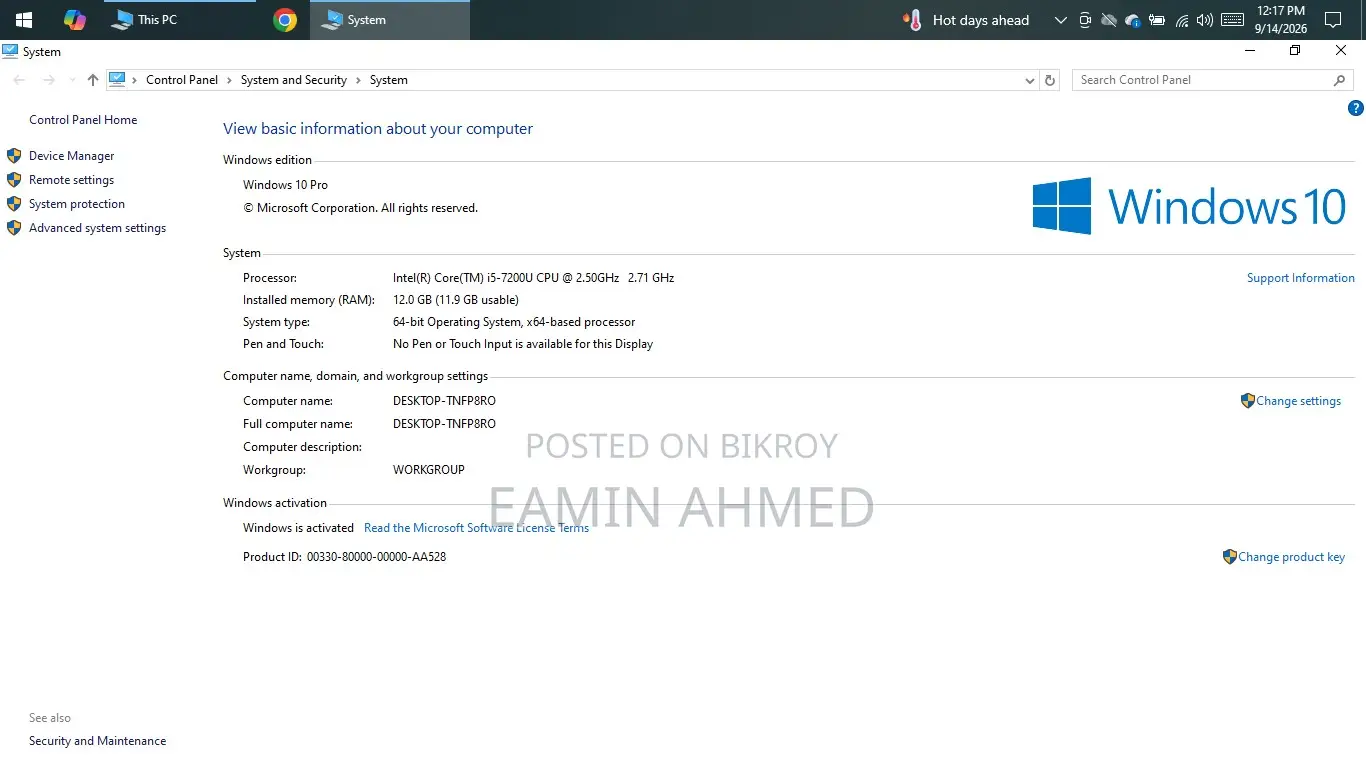Screen dimensions: 1366x768
Task: Select System and Security in the breadcrumb
Action: [x=294, y=80]
